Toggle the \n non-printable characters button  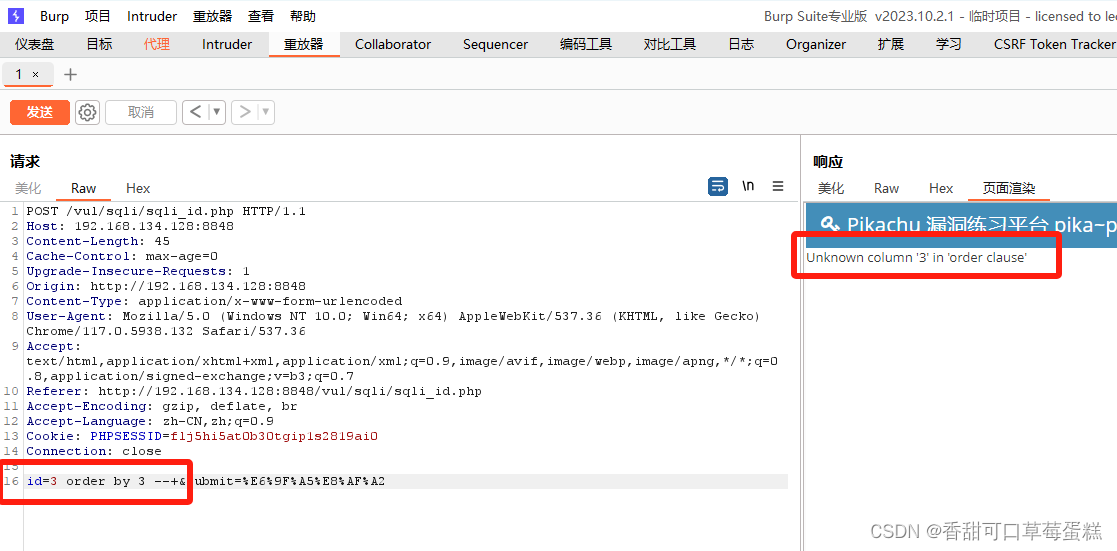[x=748, y=186]
